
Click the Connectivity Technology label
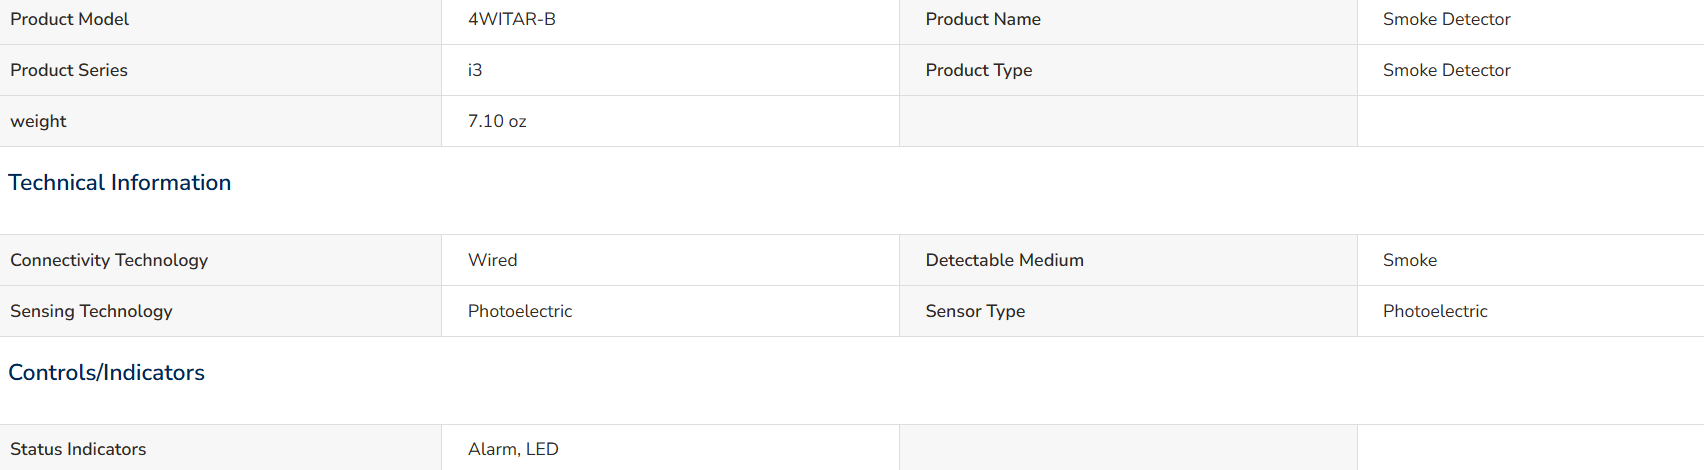pyautogui.click(x=109, y=260)
